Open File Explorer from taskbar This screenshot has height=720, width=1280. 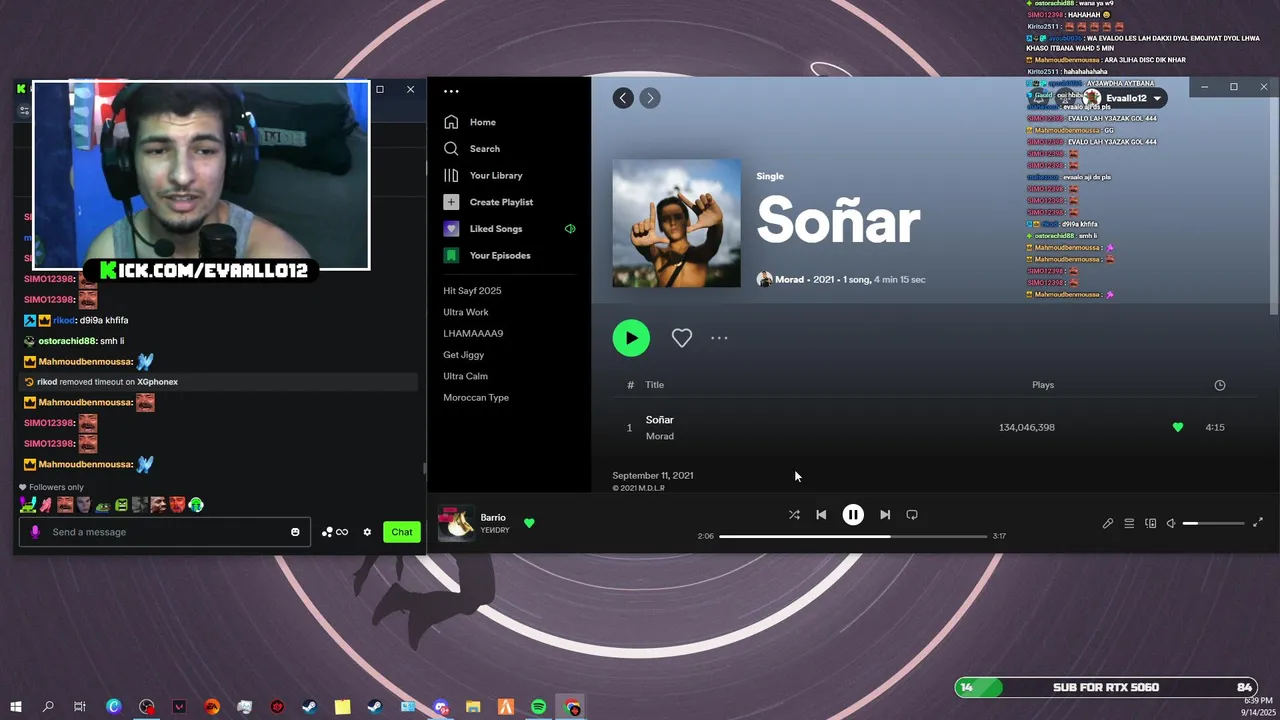[473, 707]
